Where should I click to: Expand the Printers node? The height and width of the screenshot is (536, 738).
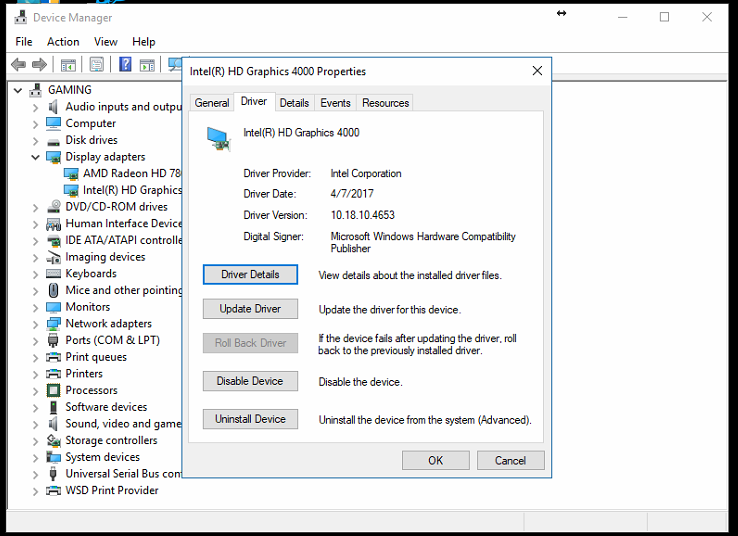point(36,375)
